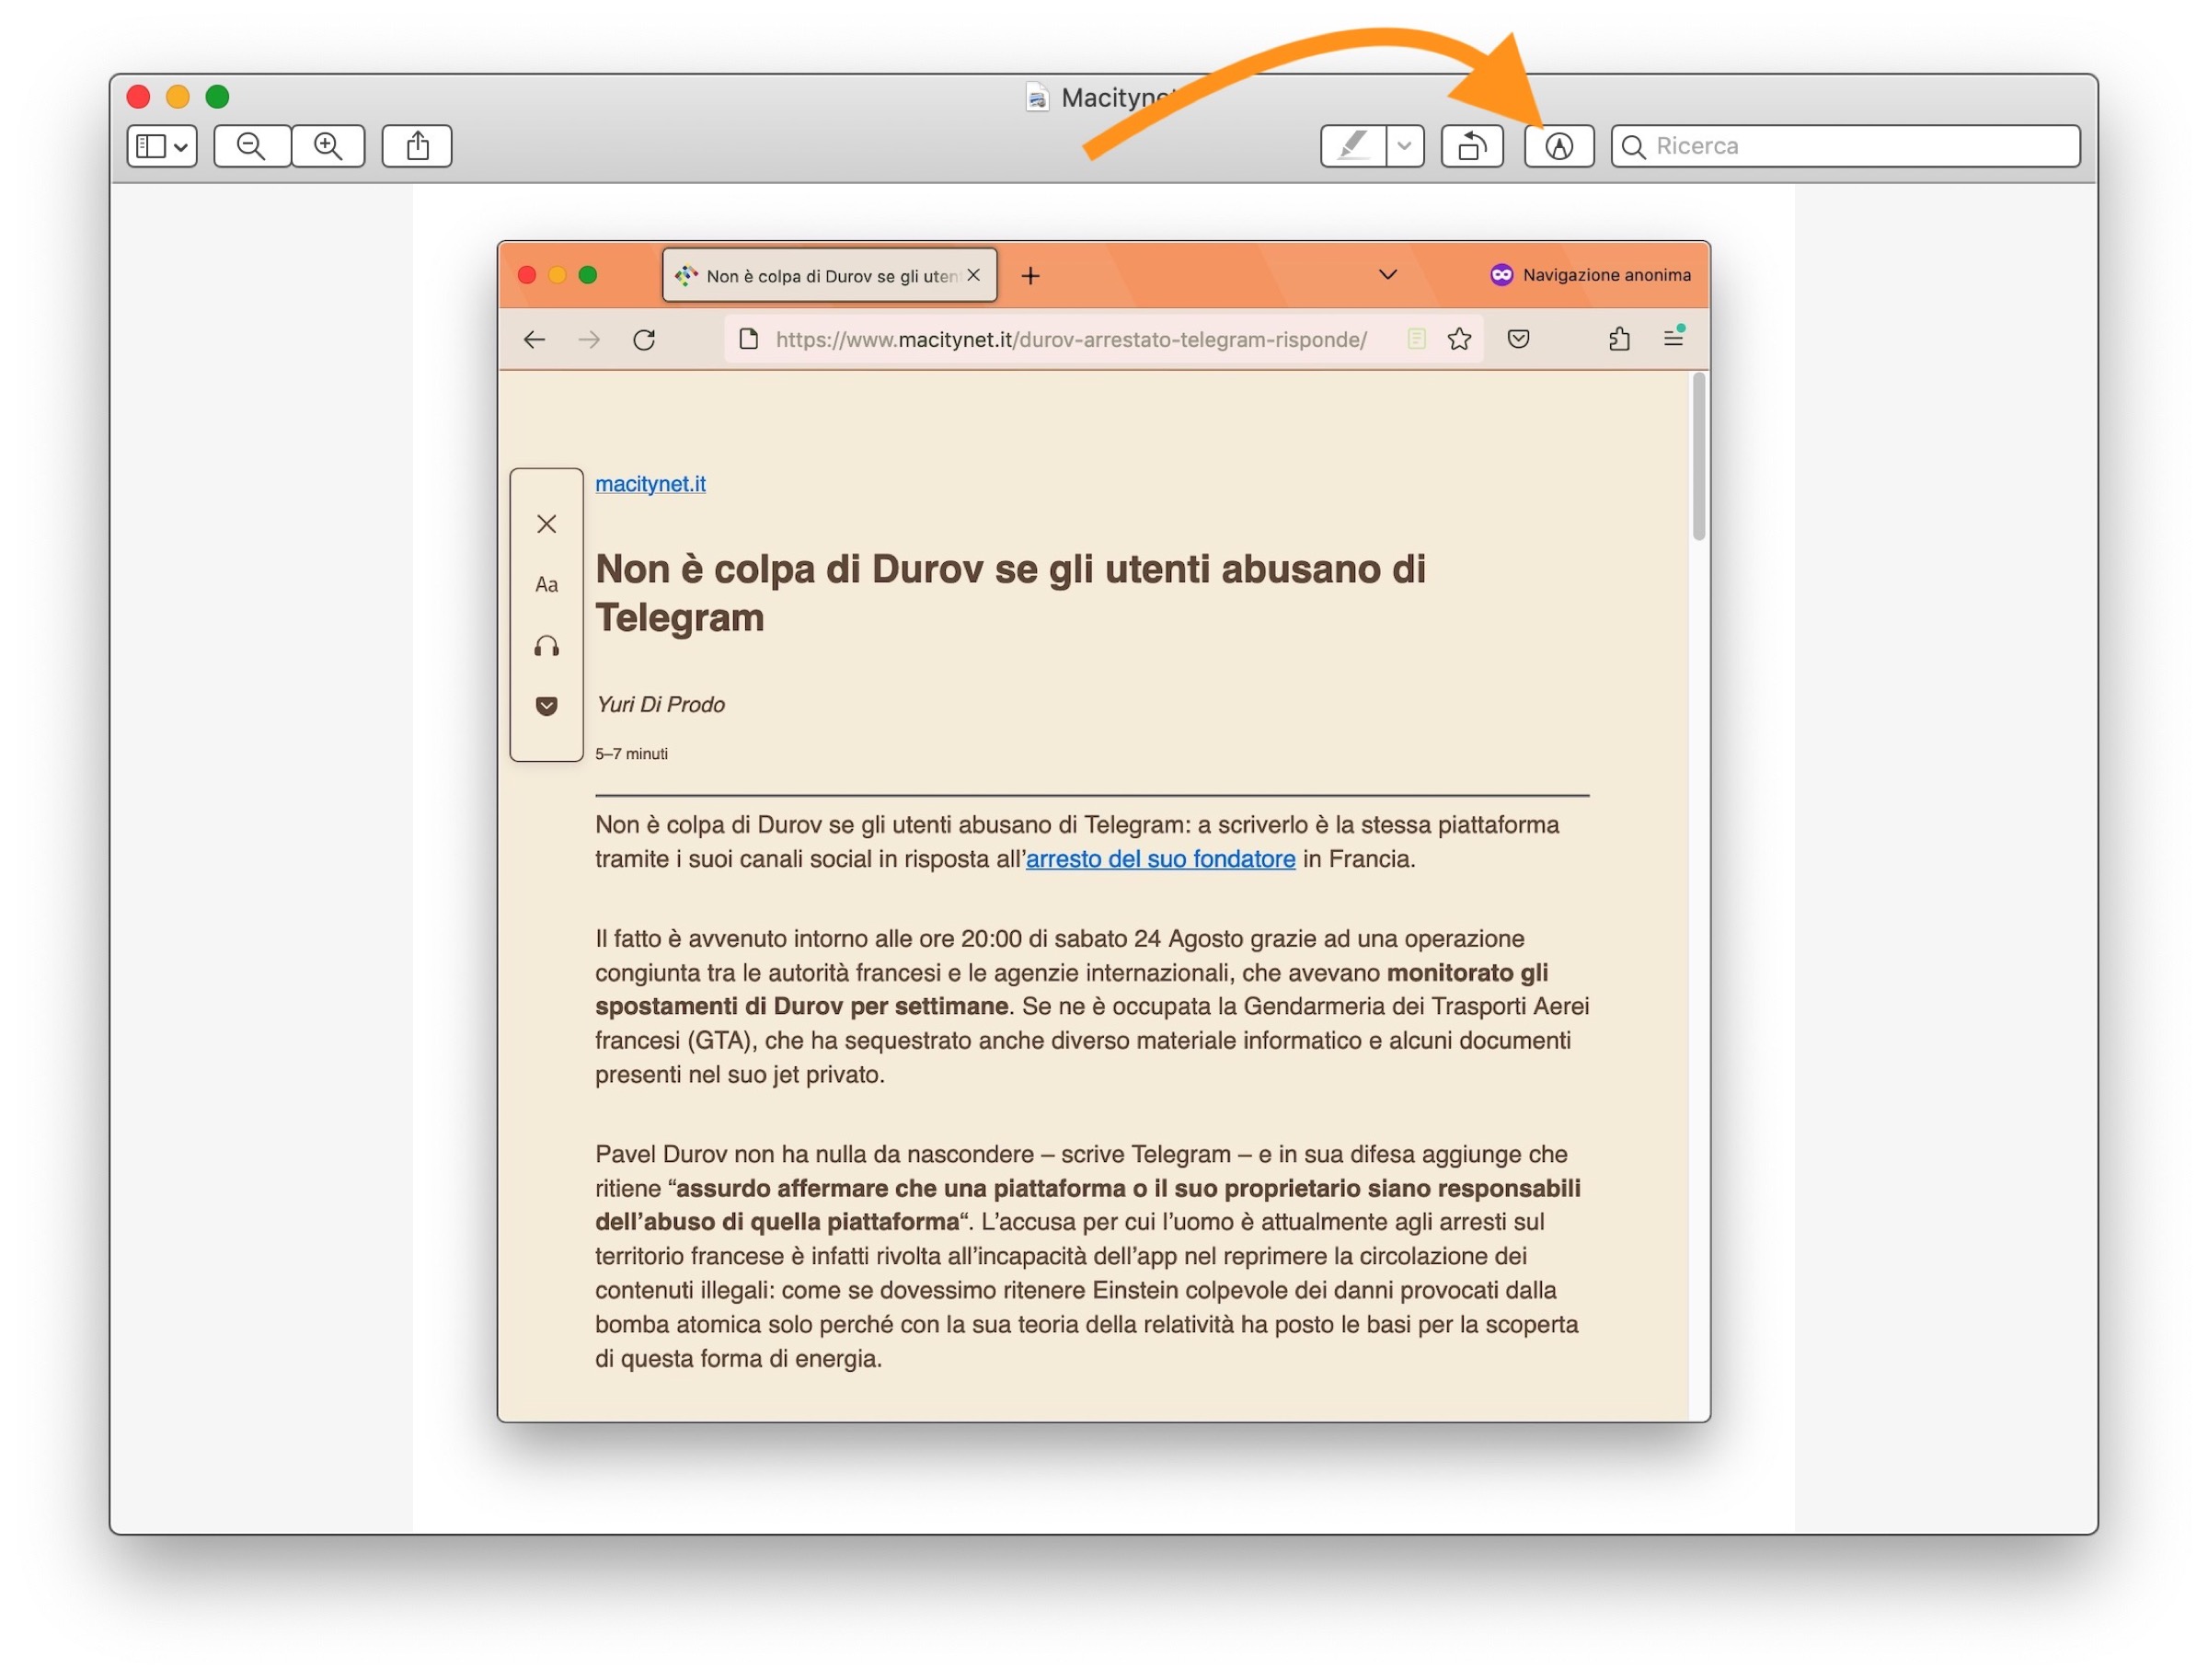Toggle reader view icon in address bar
2208x1680 pixels.
pos(1415,339)
